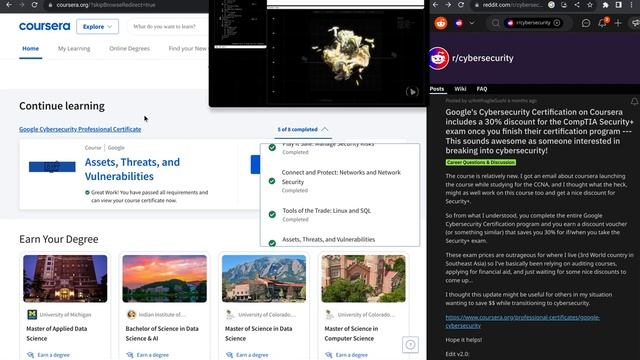This screenshot has height=360, width=640.
Task: Open the Master of Science in Computer Science thumbnail
Action: point(363,279)
